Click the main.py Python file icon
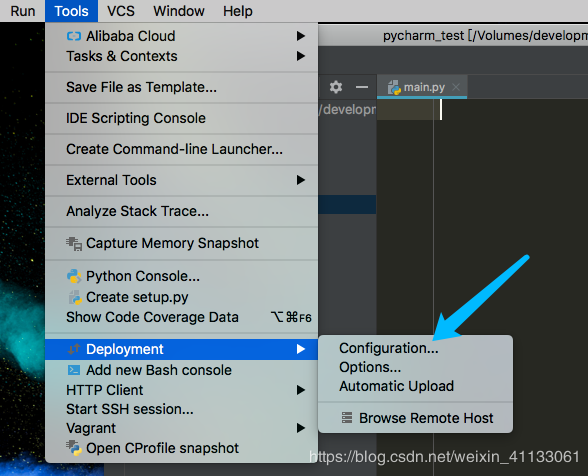 click(x=394, y=87)
